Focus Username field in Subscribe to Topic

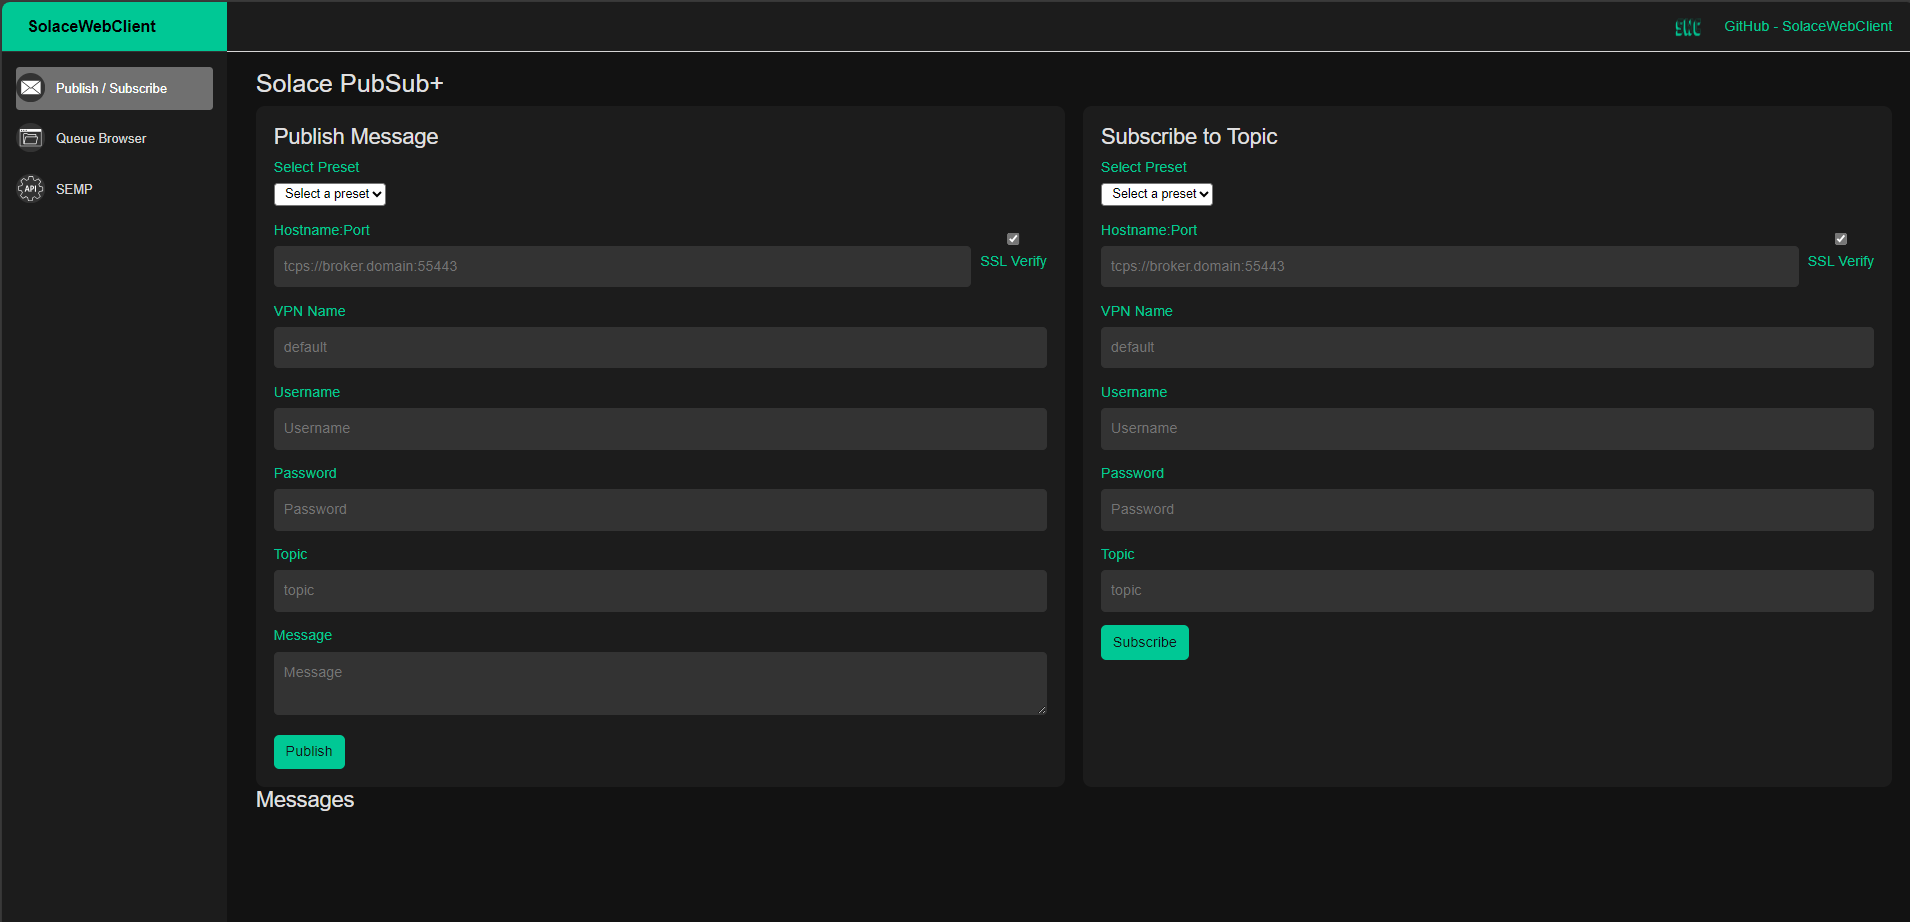[x=1487, y=428]
